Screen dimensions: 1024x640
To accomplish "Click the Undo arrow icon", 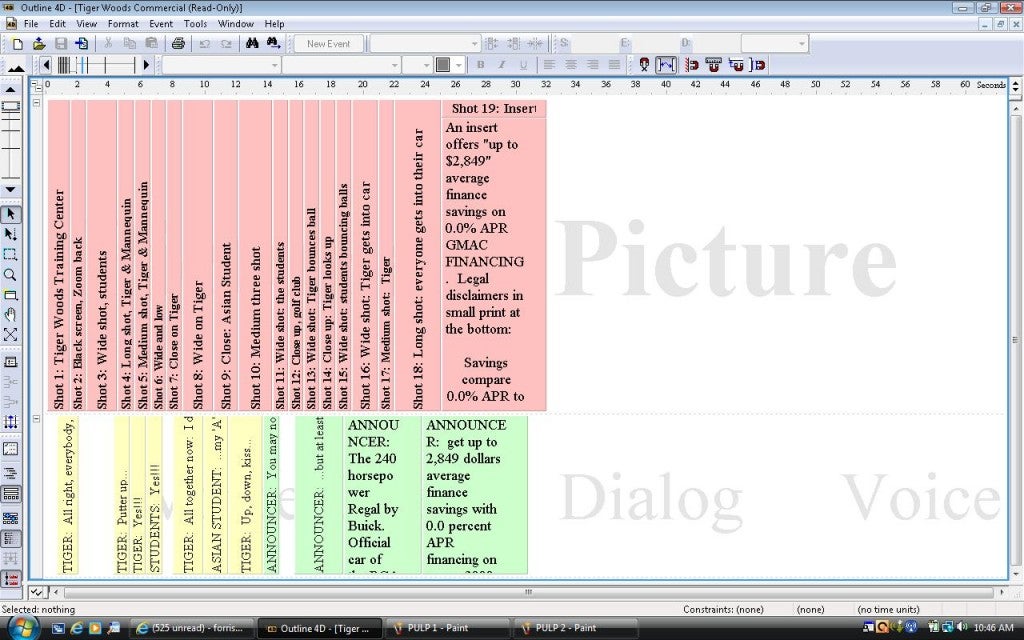I will [204, 44].
